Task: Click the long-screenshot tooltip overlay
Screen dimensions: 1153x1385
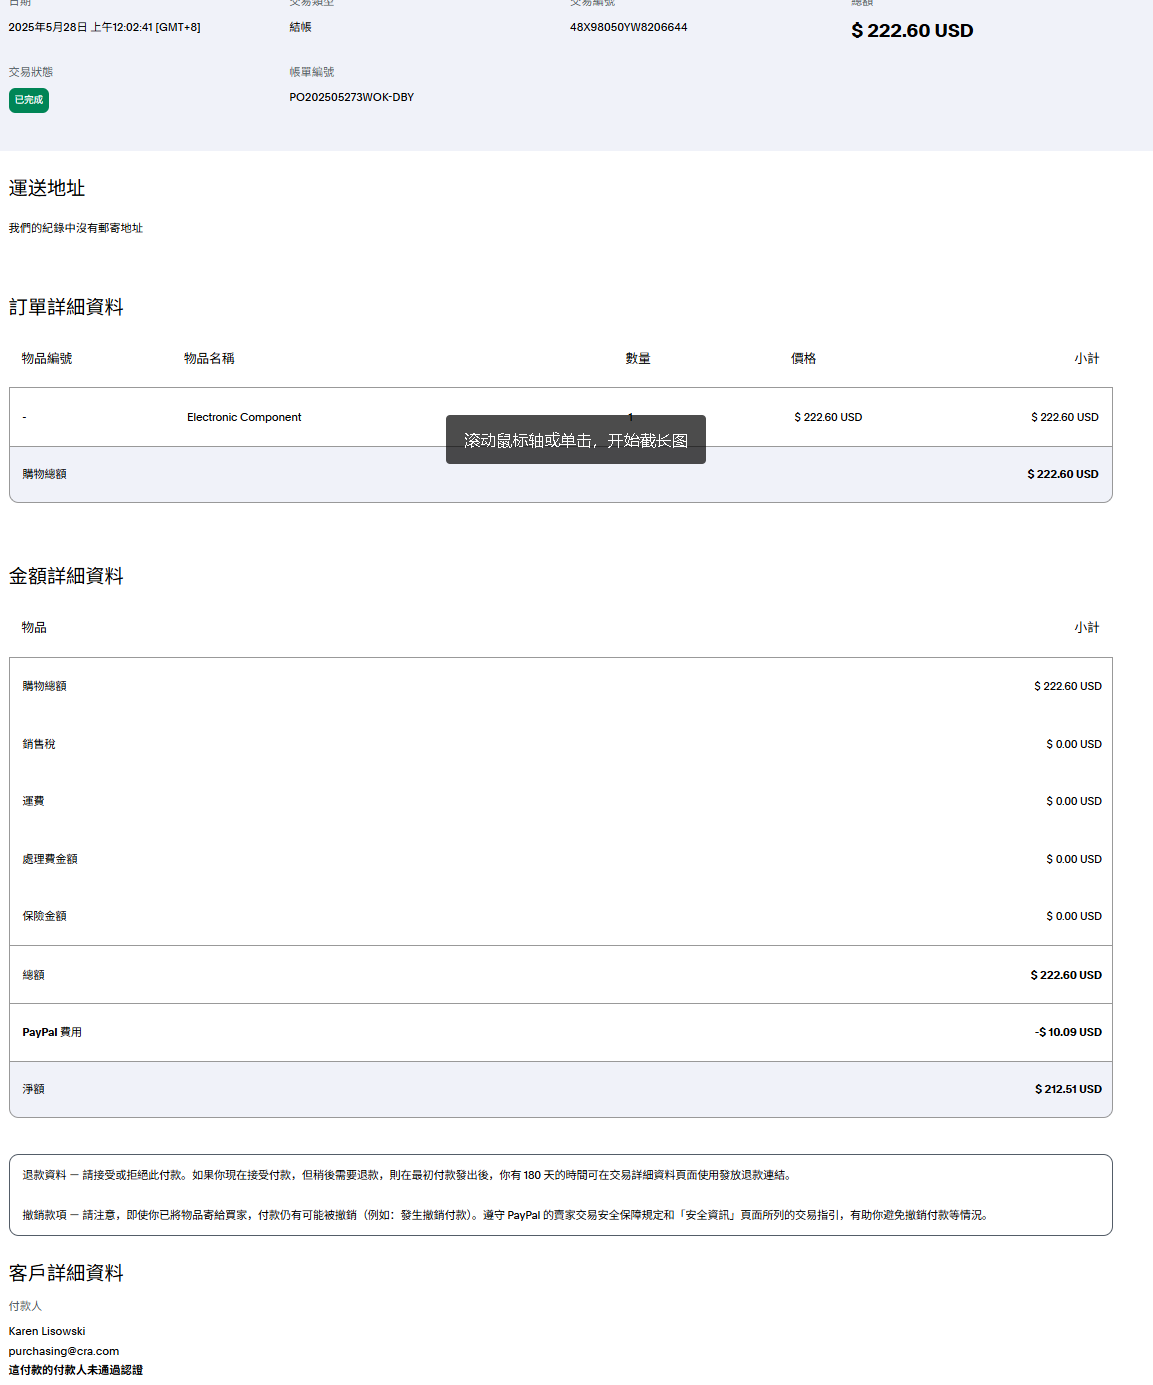Action: click(575, 440)
